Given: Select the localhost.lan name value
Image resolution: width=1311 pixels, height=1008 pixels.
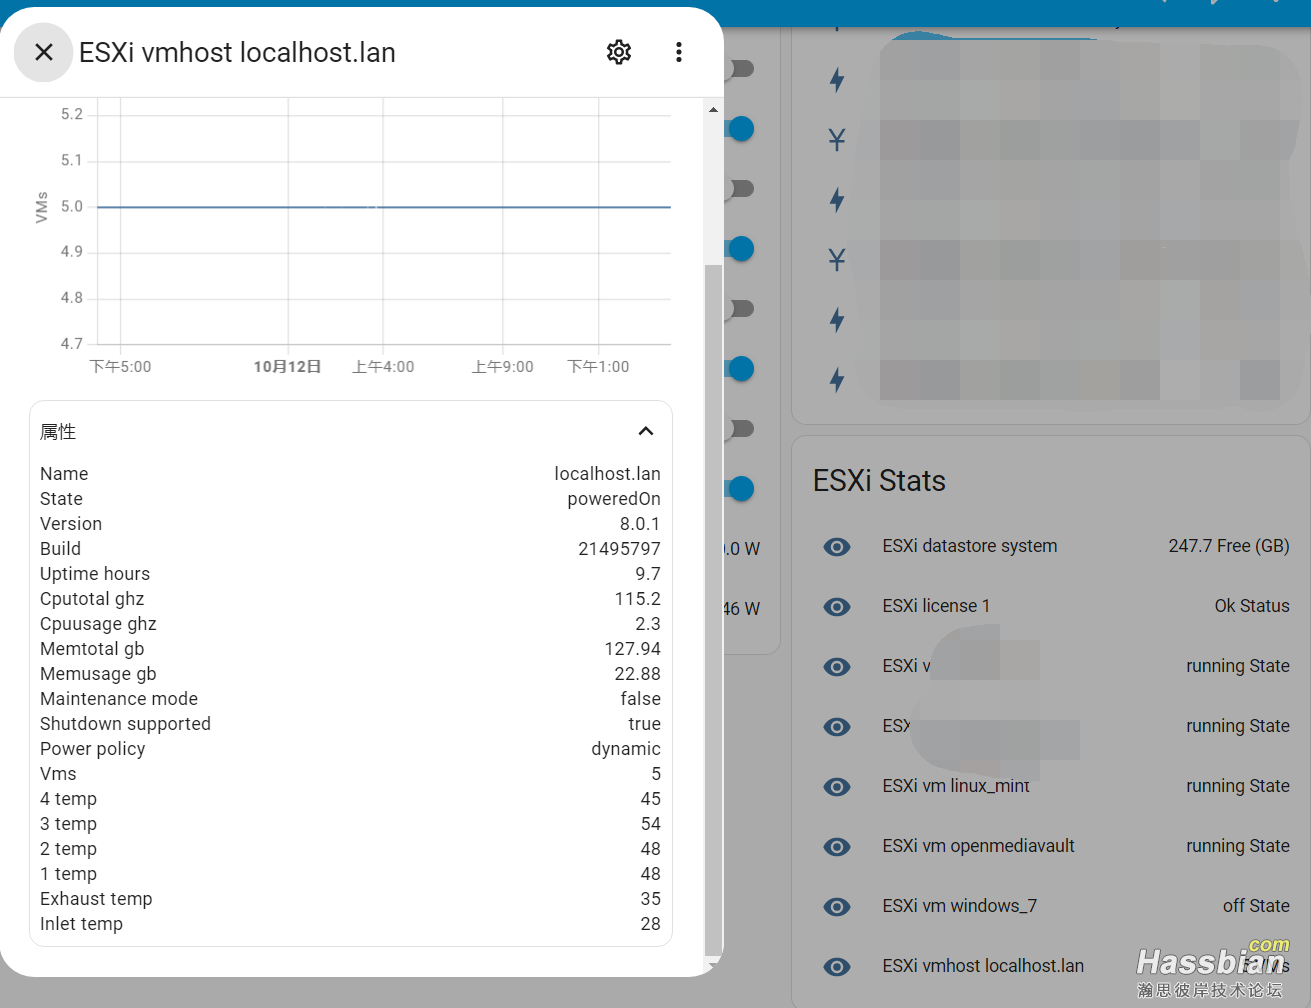Looking at the screenshot, I should (x=607, y=474).
